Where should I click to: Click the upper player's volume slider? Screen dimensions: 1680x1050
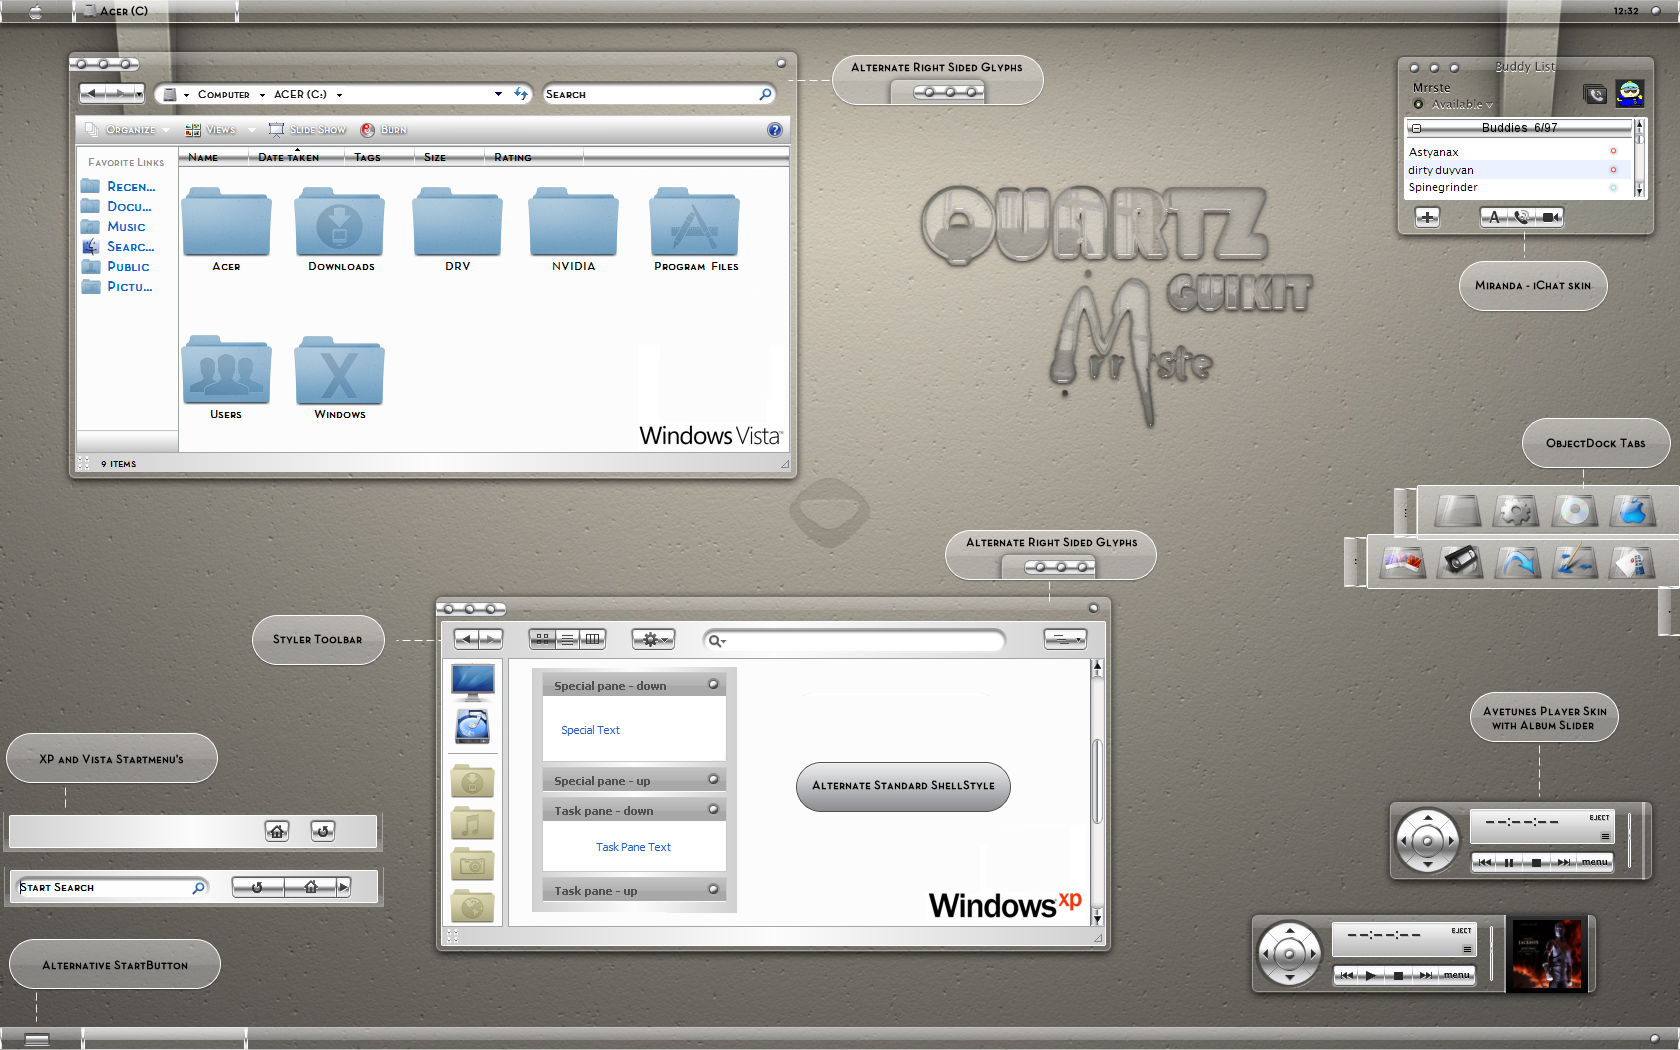pos(1630,840)
